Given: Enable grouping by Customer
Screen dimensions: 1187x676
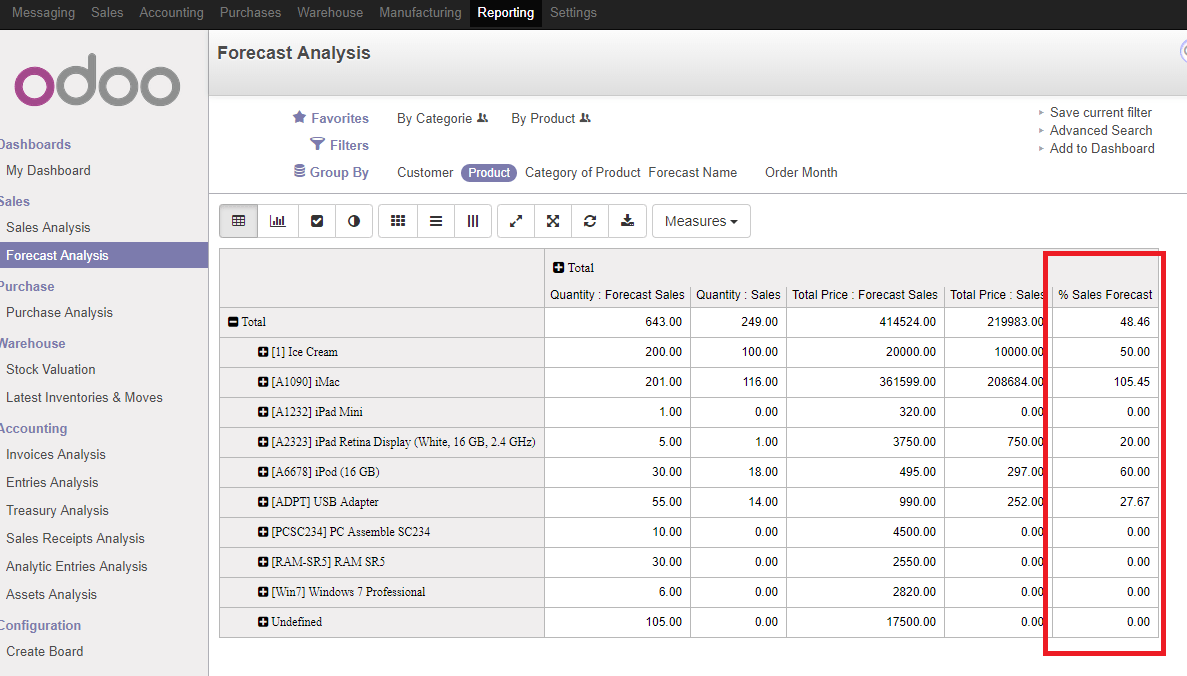Looking at the screenshot, I should click(x=425, y=173).
